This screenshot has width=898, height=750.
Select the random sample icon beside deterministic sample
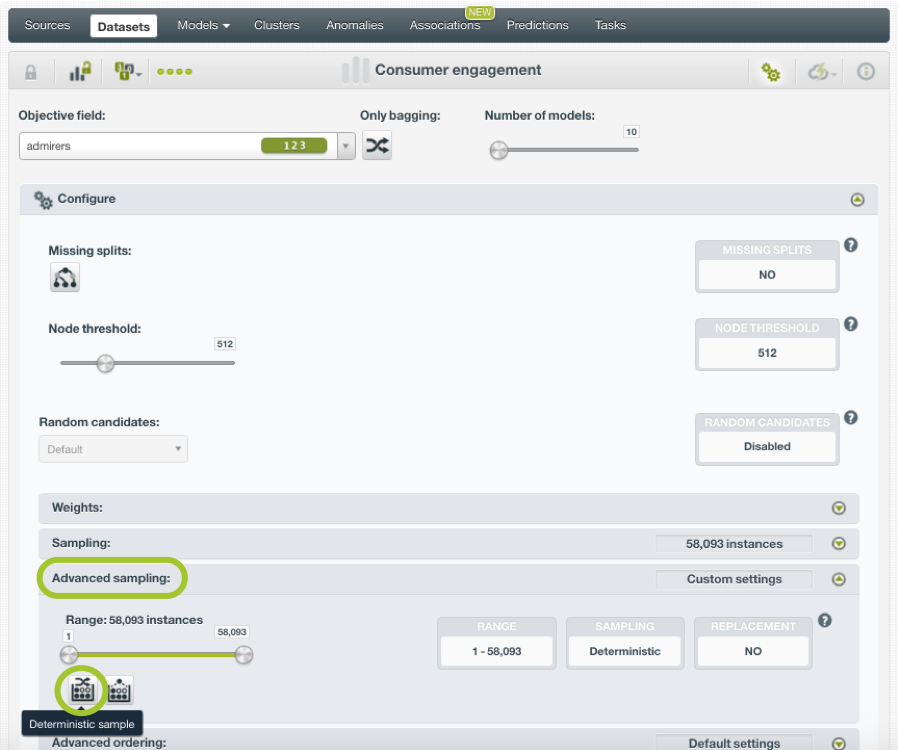[x=117, y=690]
